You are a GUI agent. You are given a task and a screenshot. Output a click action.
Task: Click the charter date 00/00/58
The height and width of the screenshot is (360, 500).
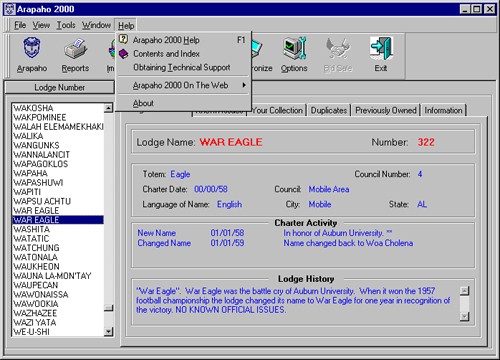click(211, 189)
